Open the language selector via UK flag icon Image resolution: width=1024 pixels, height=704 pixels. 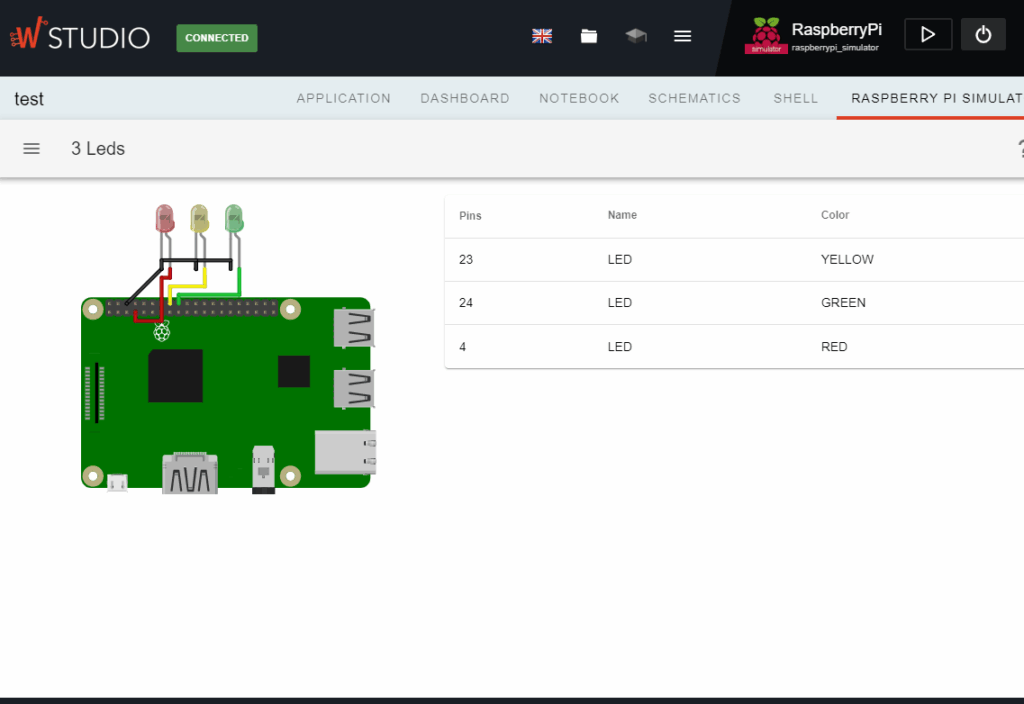coord(541,35)
